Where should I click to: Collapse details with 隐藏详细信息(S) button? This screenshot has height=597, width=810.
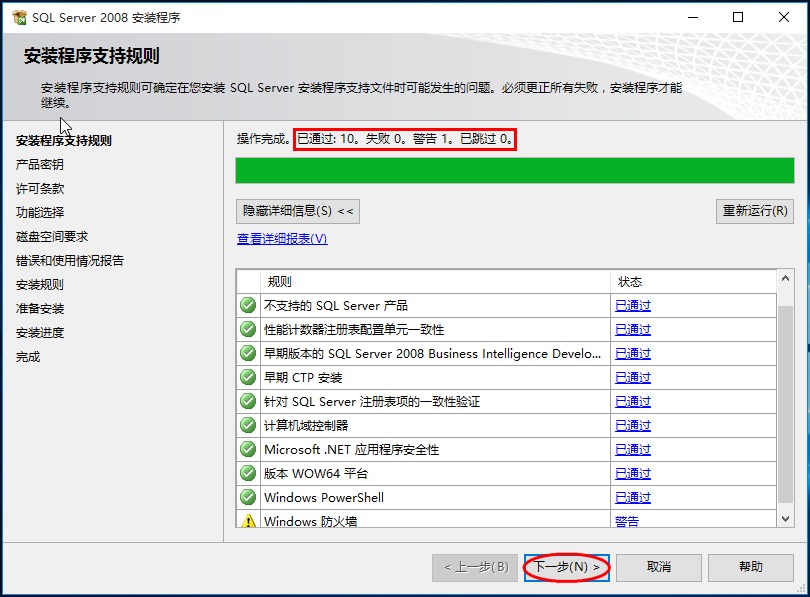[298, 211]
